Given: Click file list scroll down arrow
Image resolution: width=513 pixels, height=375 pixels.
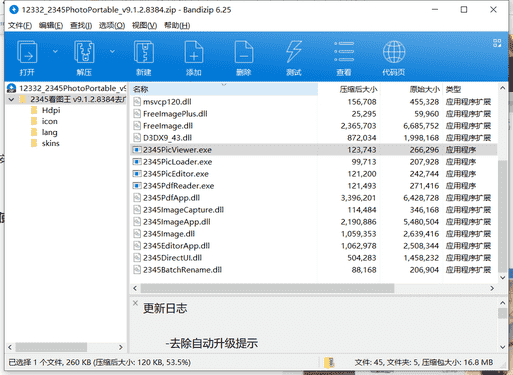Looking at the screenshot, I should (x=502, y=277).
